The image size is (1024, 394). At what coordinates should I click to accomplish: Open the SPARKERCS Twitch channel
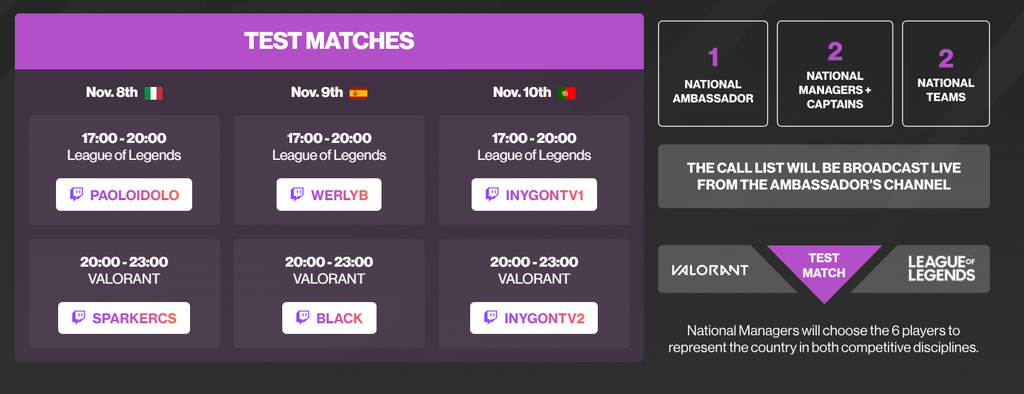[x=124, y=318]
